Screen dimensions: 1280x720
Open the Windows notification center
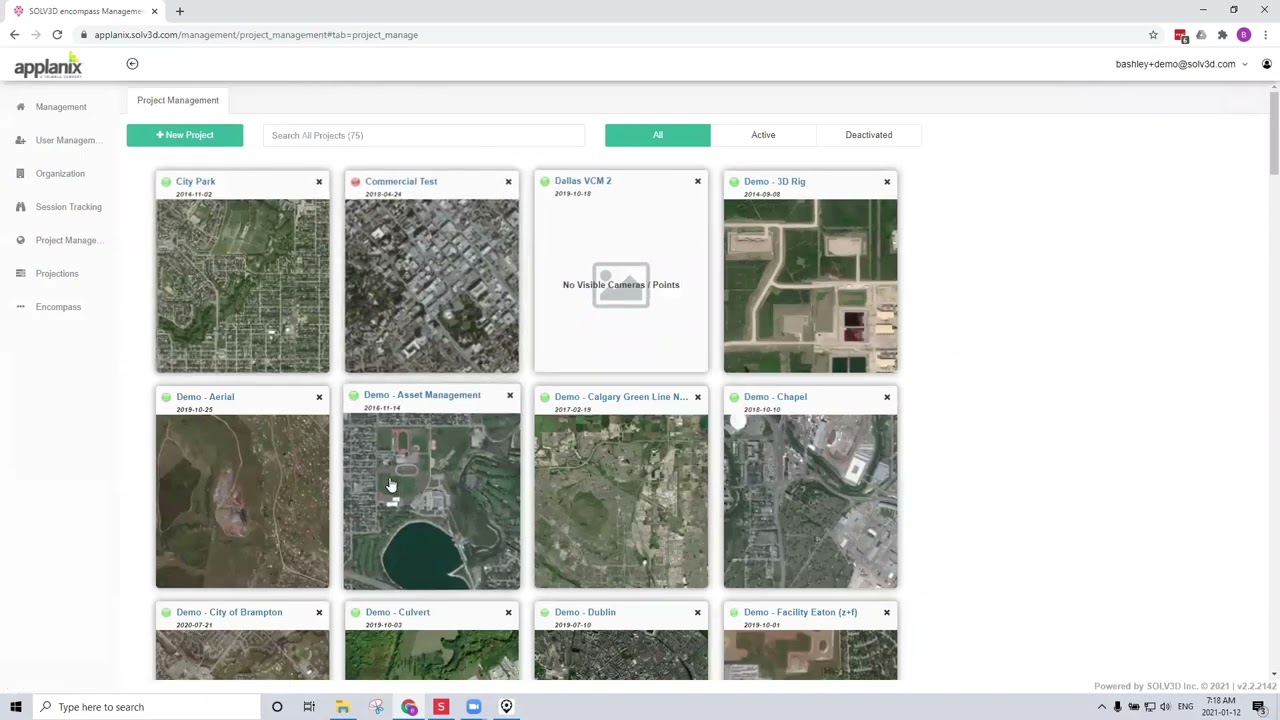(1258, 707)
